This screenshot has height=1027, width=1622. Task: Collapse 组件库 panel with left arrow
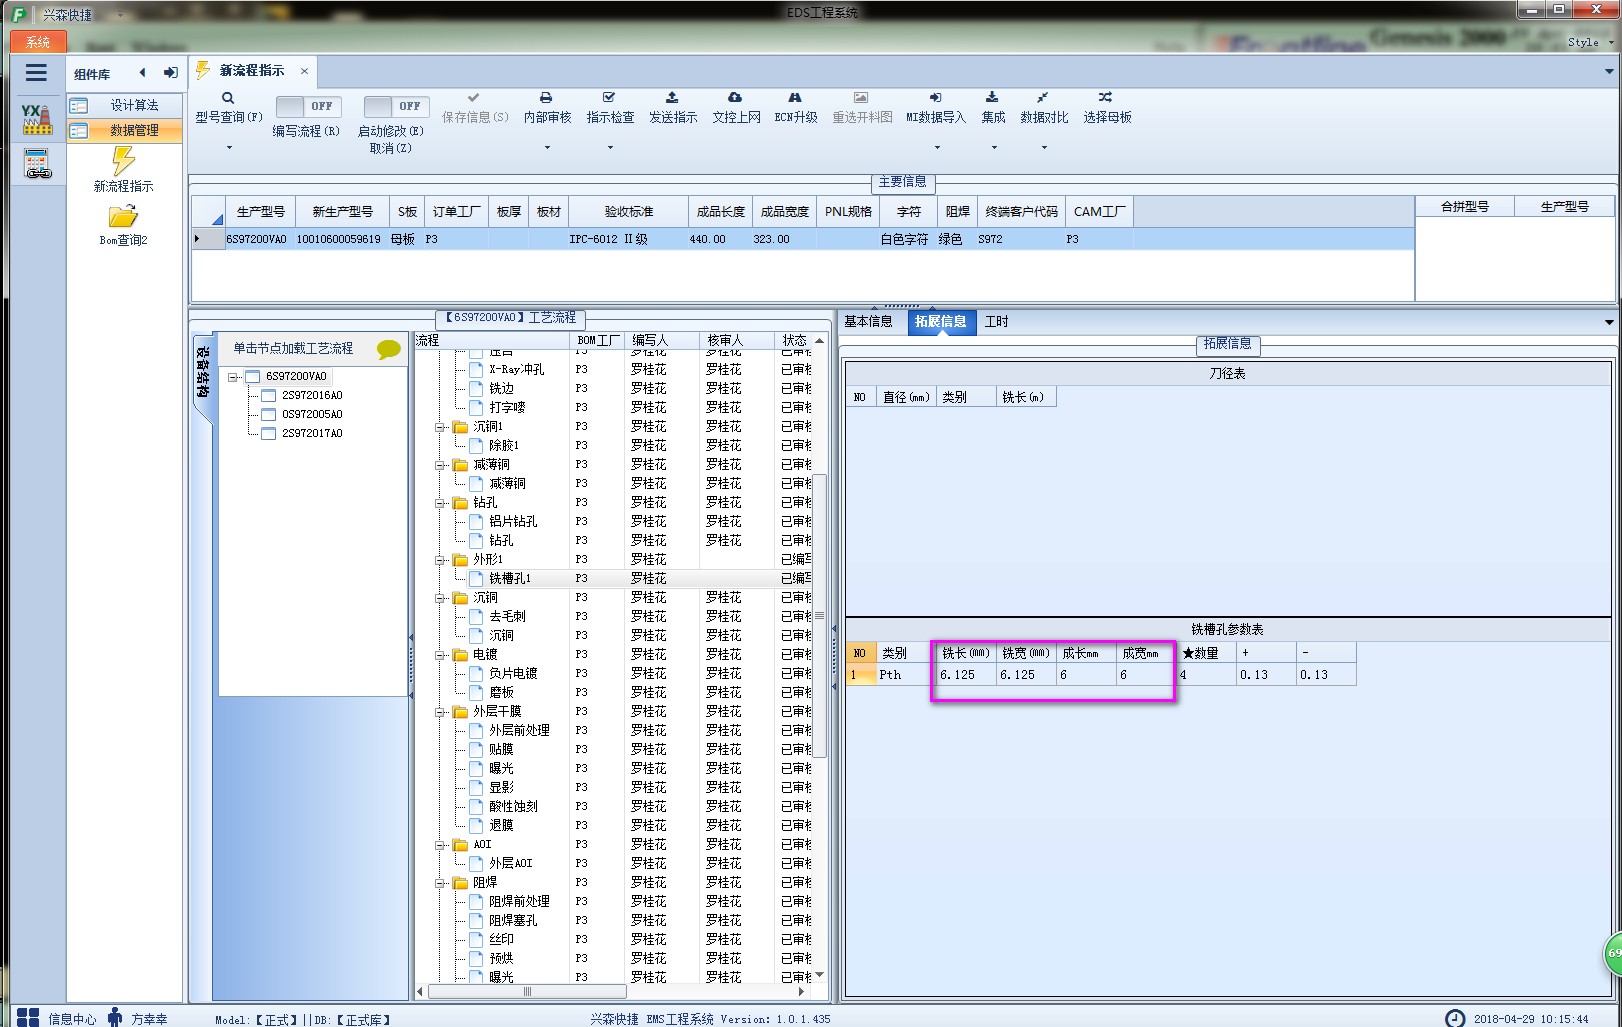coord(142,73)
